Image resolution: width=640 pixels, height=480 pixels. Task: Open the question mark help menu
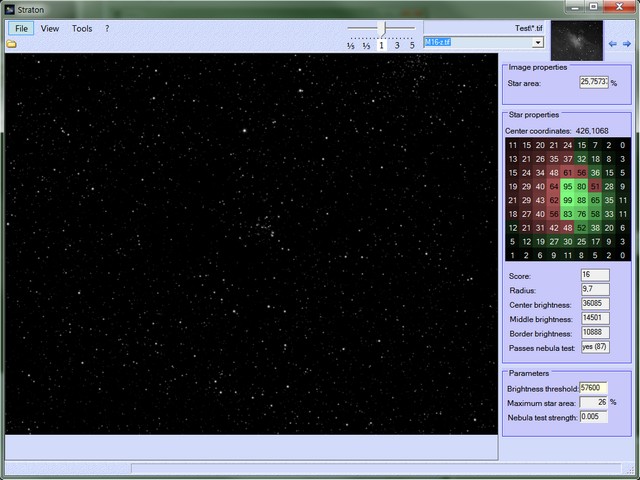click(x=107, y=29)
